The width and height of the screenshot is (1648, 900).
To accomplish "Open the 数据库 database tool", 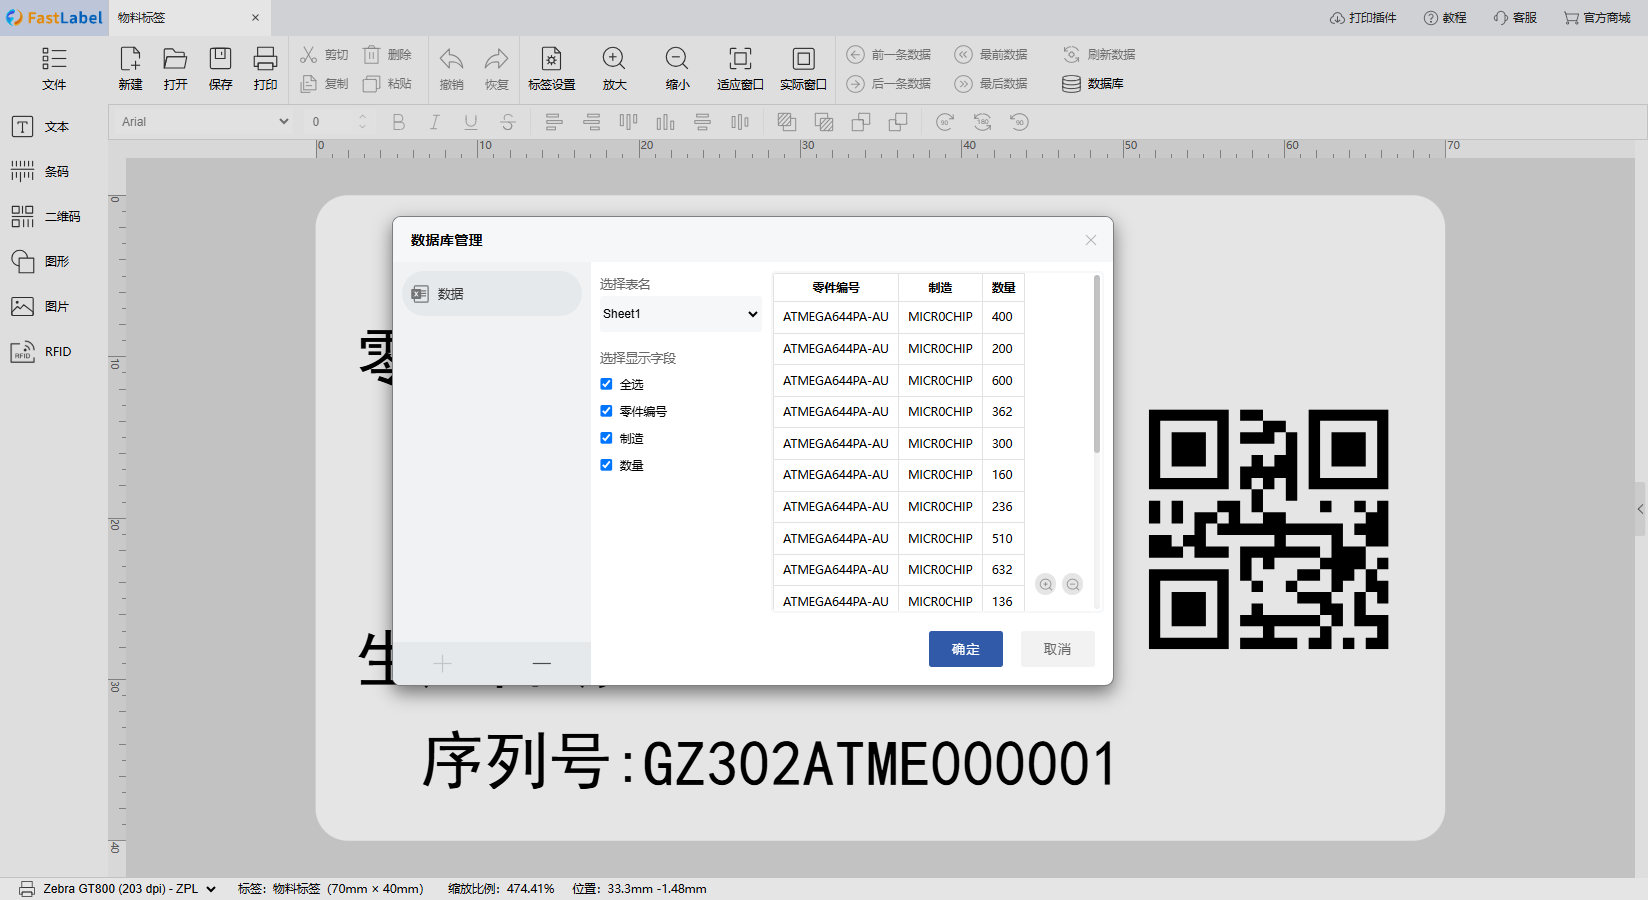I will coord(1092,84).
